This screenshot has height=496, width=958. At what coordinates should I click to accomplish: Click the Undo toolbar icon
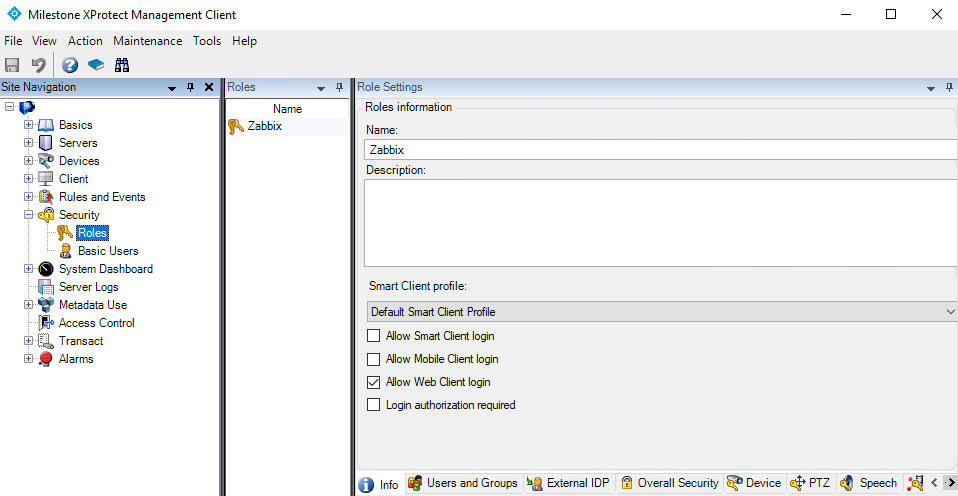pos(38,65)
